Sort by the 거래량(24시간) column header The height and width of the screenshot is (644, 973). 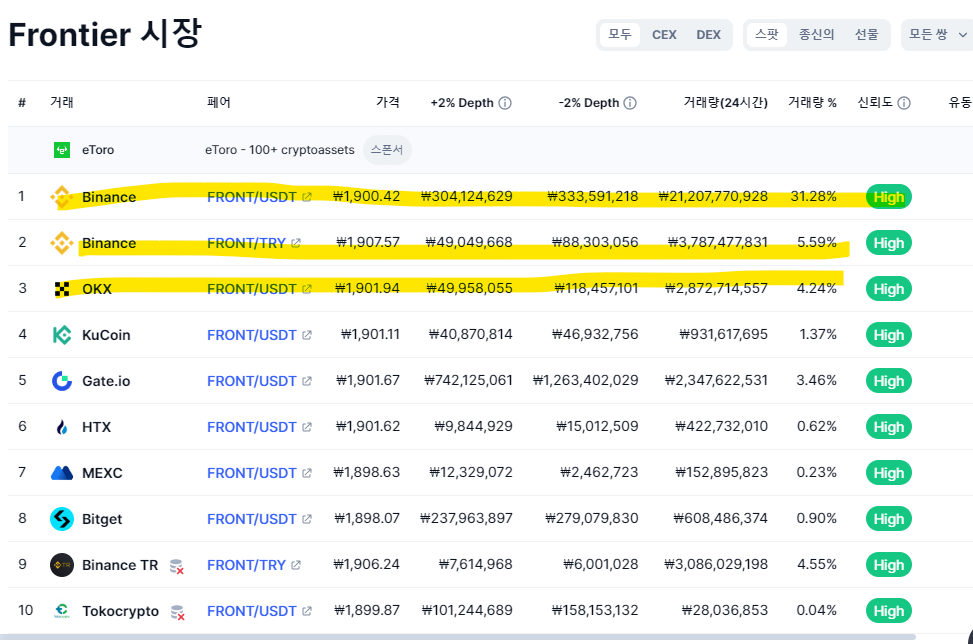click(725, 102)
